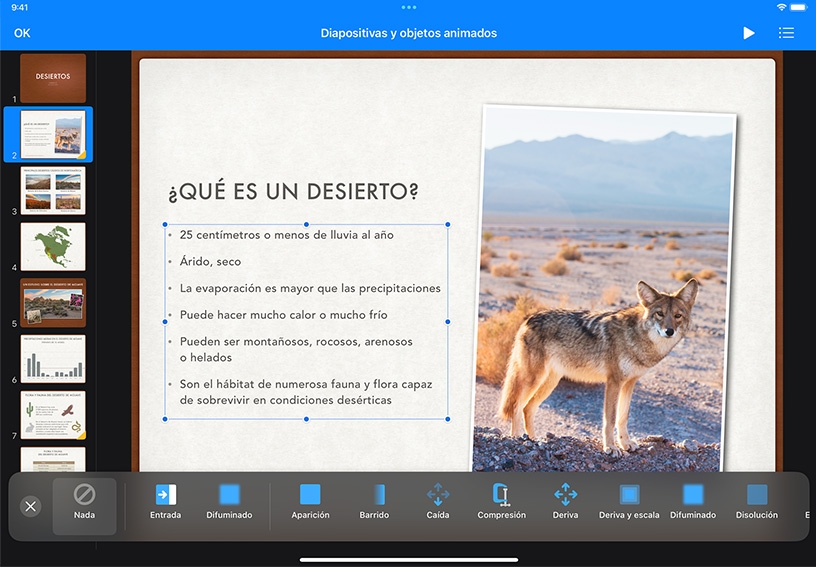The image size is (816, 567).
Task: Tap OK to finish animating
Action: click(22, 33)
